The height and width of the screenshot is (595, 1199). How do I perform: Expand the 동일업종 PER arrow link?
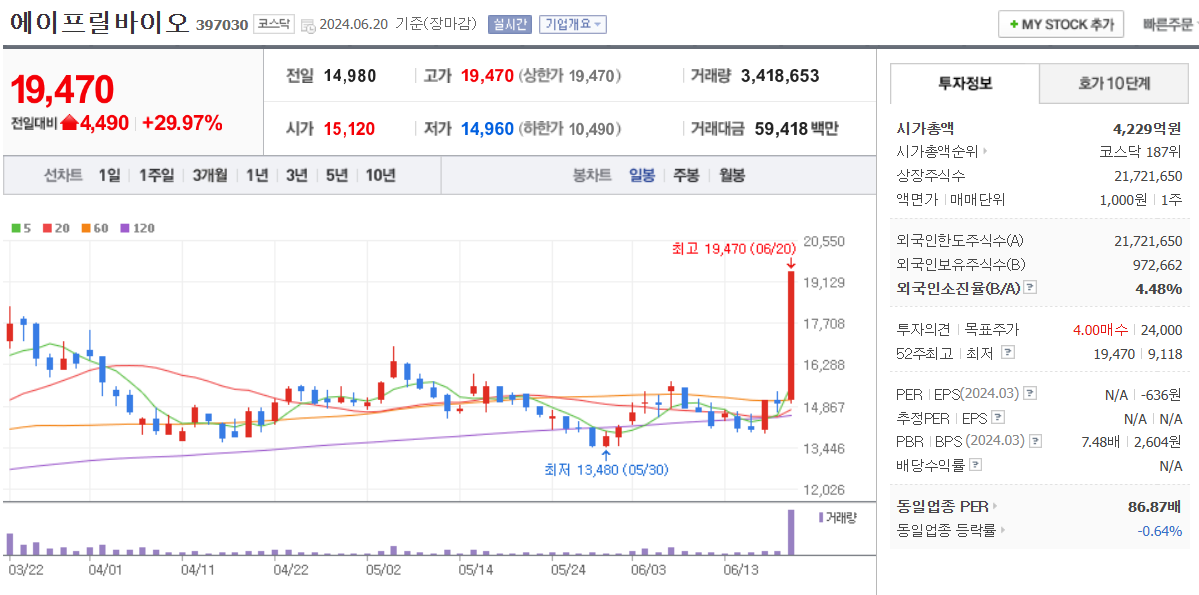[995, 506]
